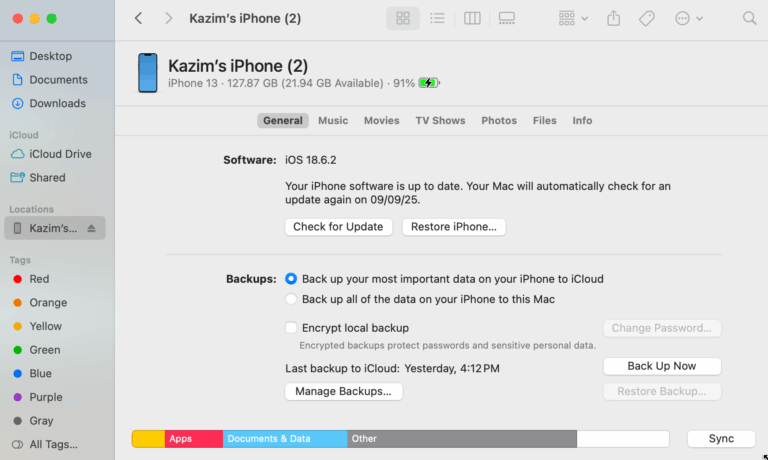Screen dimensions: 768x460
Task: Click the Back Up Now button
Action: click(x=662, y=366)
